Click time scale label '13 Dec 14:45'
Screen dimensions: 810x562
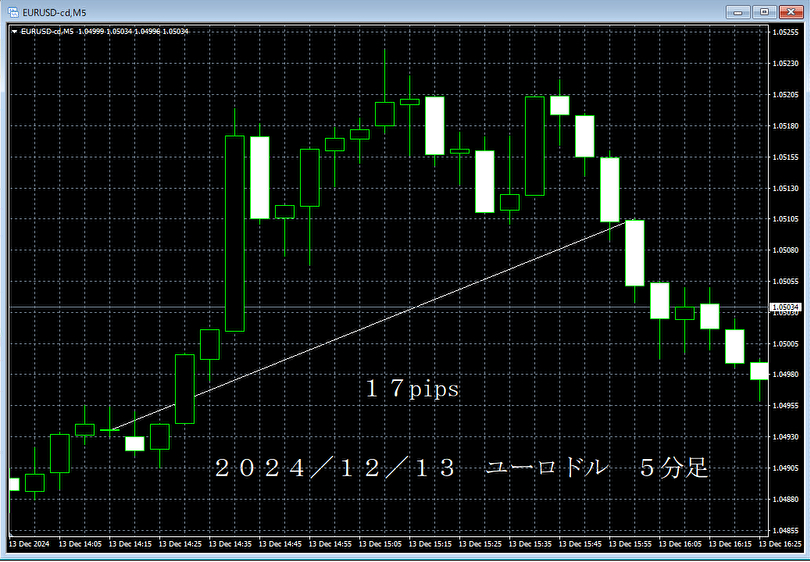coord(281,544)
